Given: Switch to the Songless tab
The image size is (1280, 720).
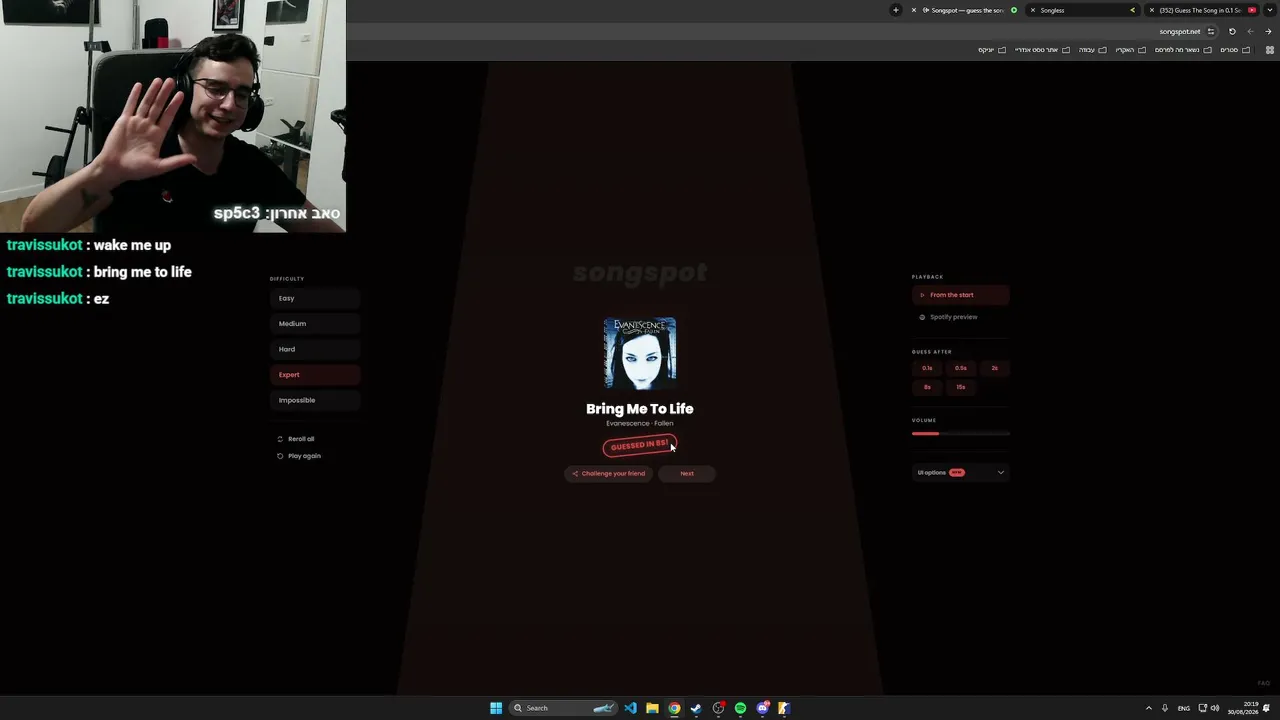Looking at the screenshot, I should click(x=1084, y=10).
